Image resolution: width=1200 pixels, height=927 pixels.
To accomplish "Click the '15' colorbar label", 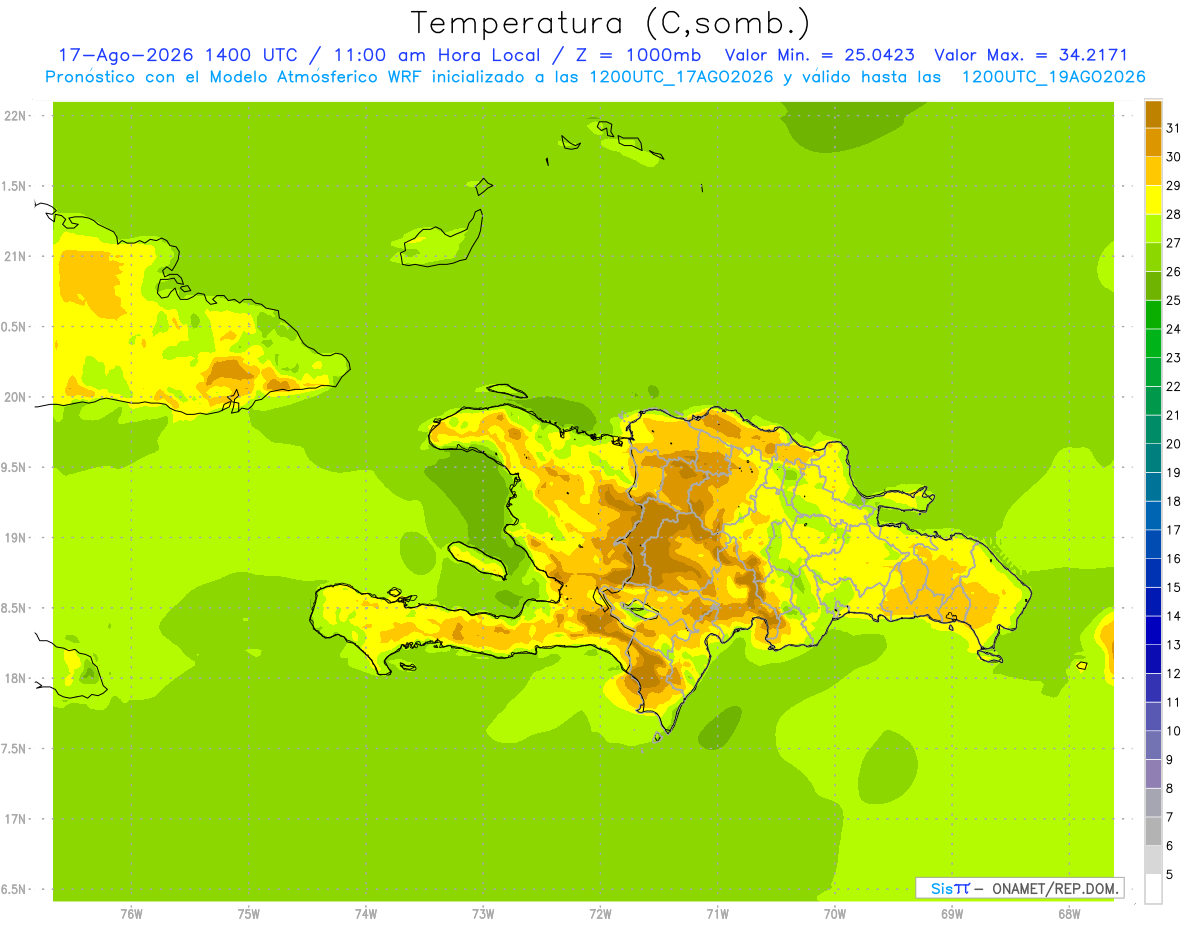I will (x=1173, y=587).
